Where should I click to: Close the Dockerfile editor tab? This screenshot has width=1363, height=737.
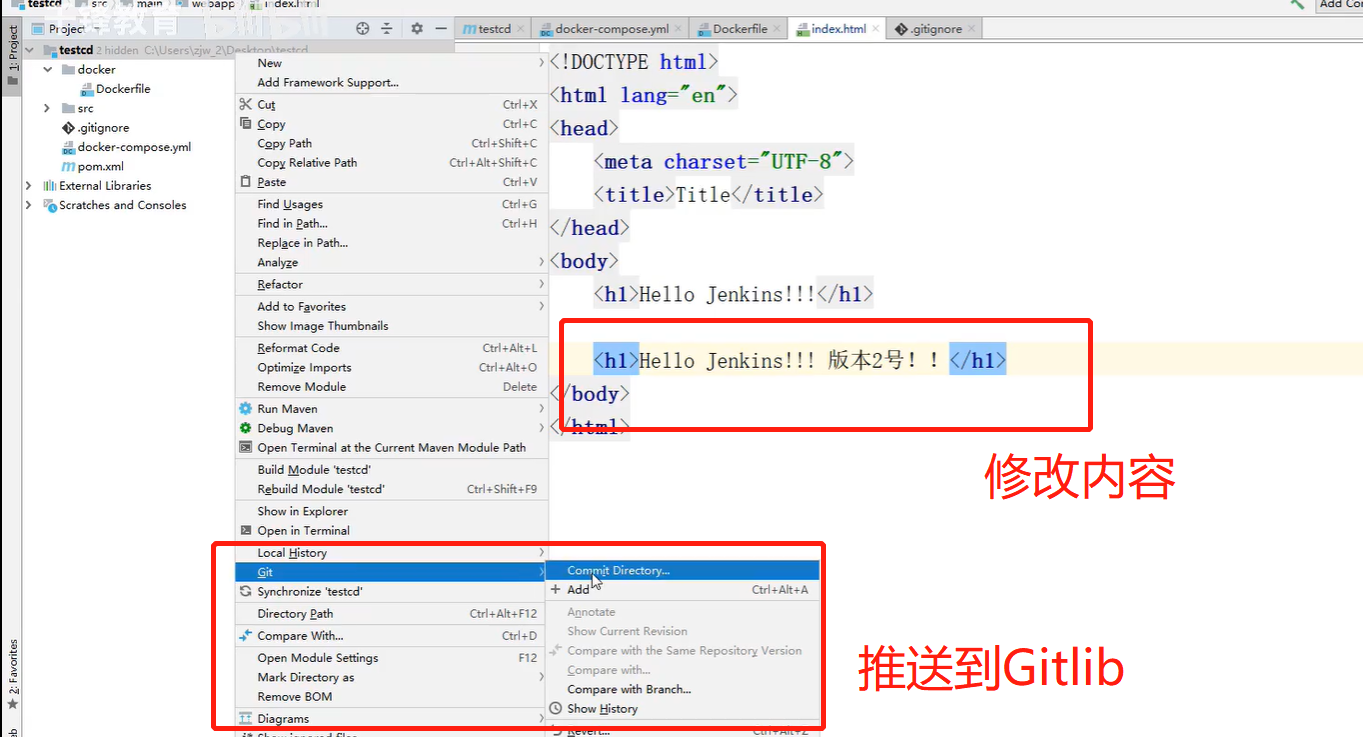tap(779, 29)
